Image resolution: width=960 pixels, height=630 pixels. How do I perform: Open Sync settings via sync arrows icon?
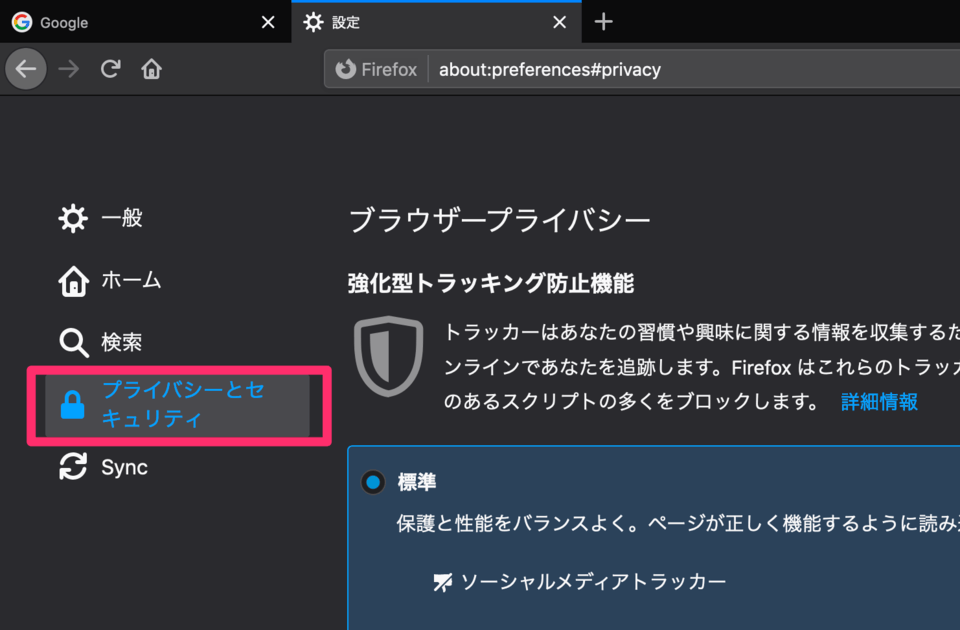point(73,466)
